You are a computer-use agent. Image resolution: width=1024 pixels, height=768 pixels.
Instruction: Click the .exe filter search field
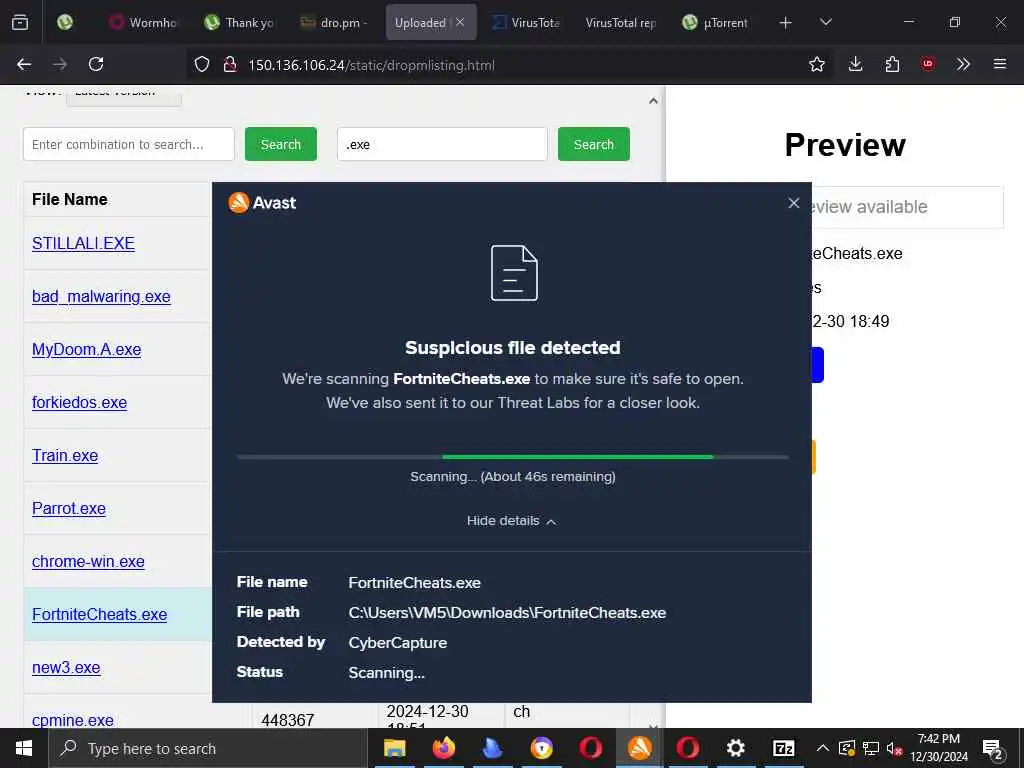point(442,144)
